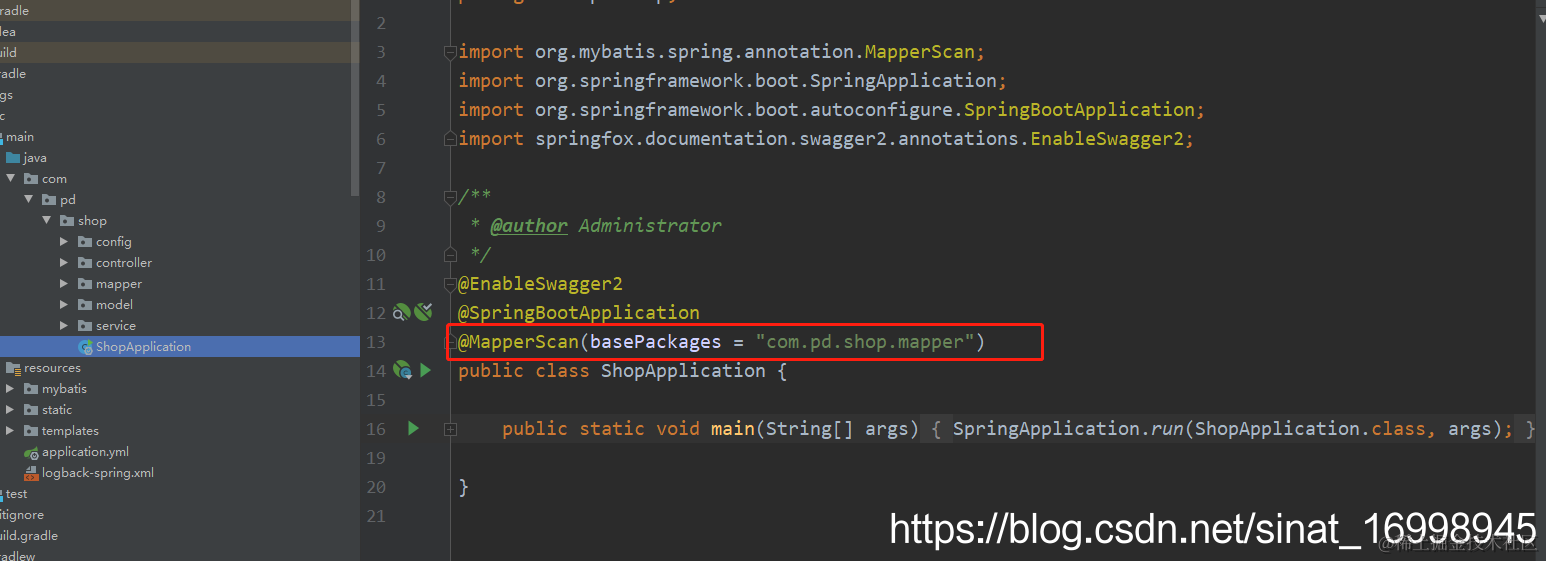
Task: Click the @author tag in the Javadoc
Action: tap(529, 225)
